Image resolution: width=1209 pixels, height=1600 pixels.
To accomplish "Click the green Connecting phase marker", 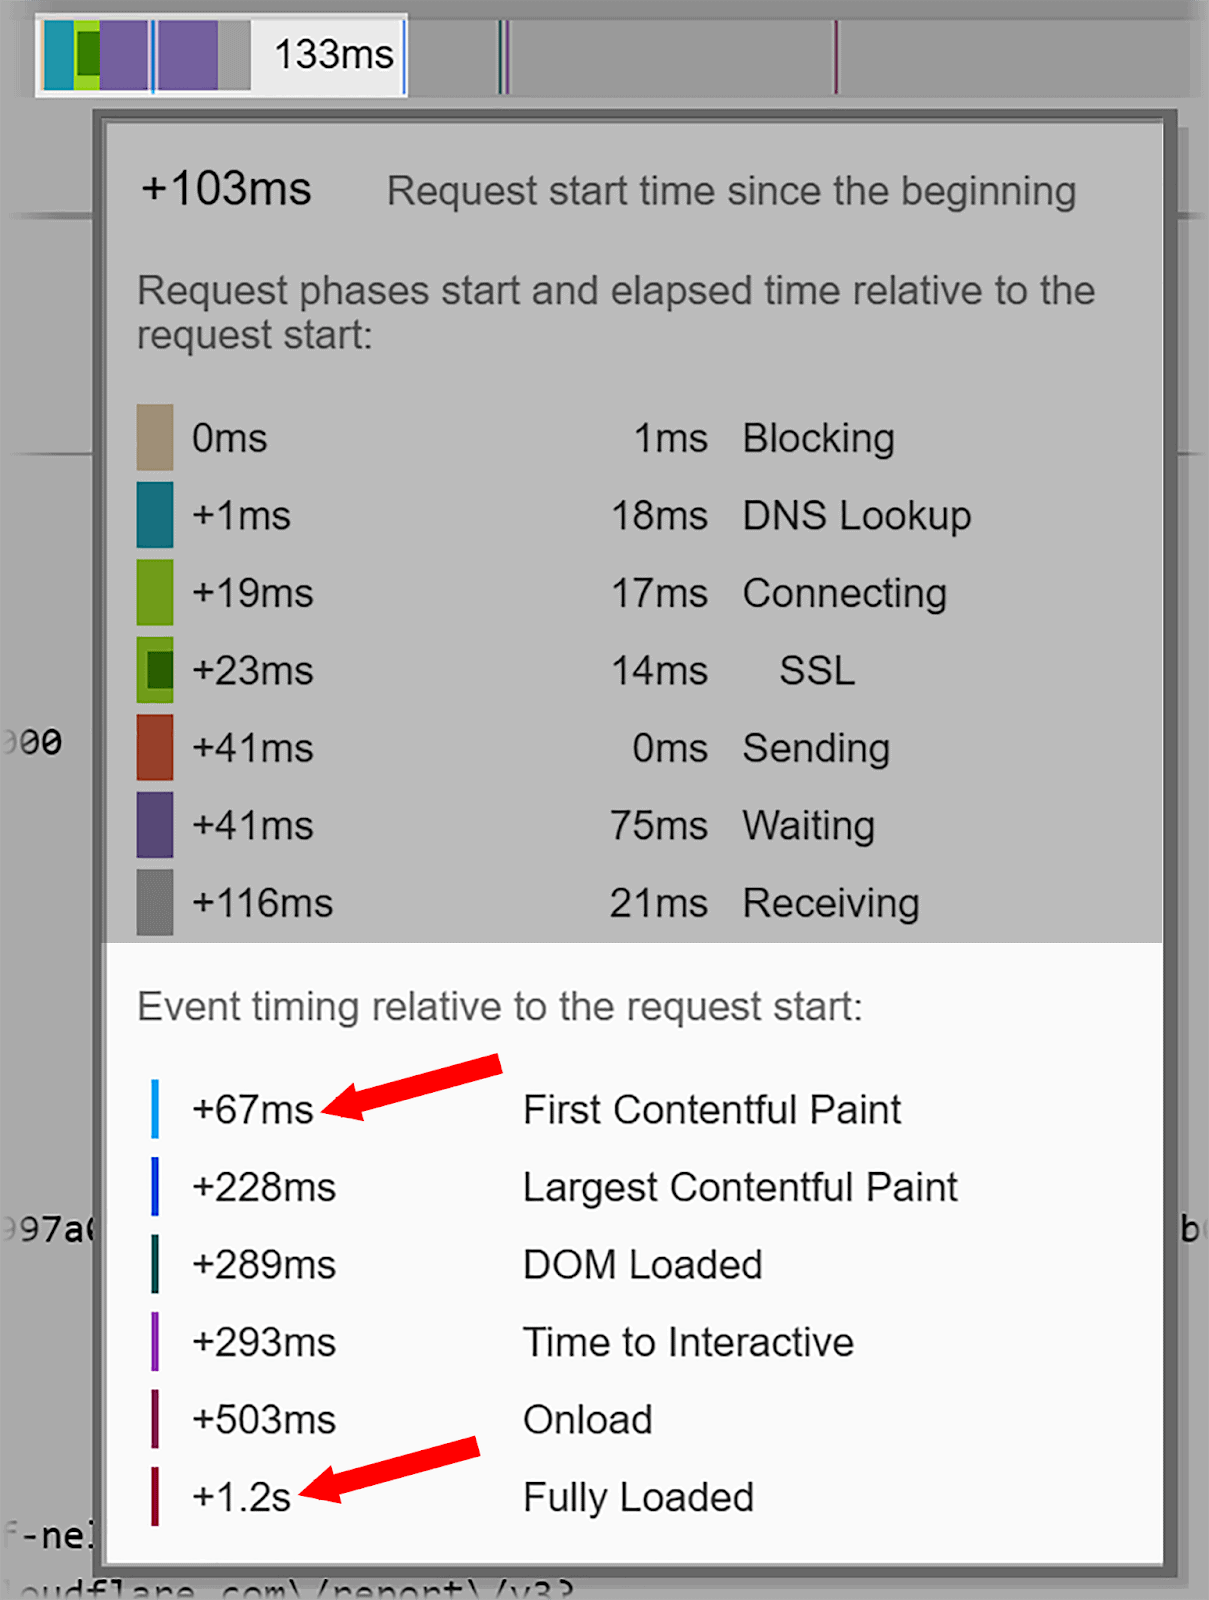I will [154, 593].
